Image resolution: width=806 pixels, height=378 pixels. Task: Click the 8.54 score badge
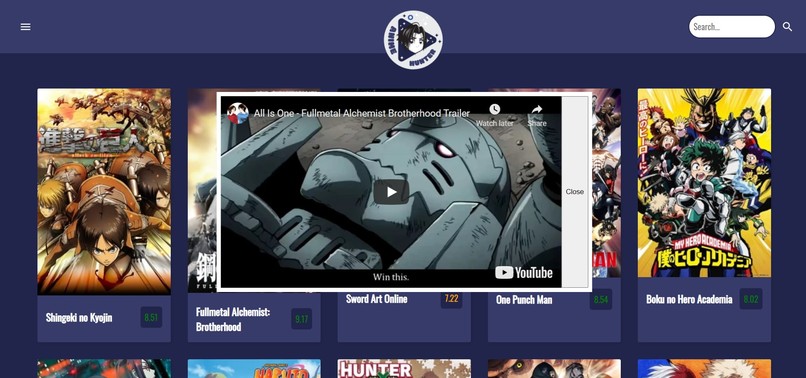[601, 299]
